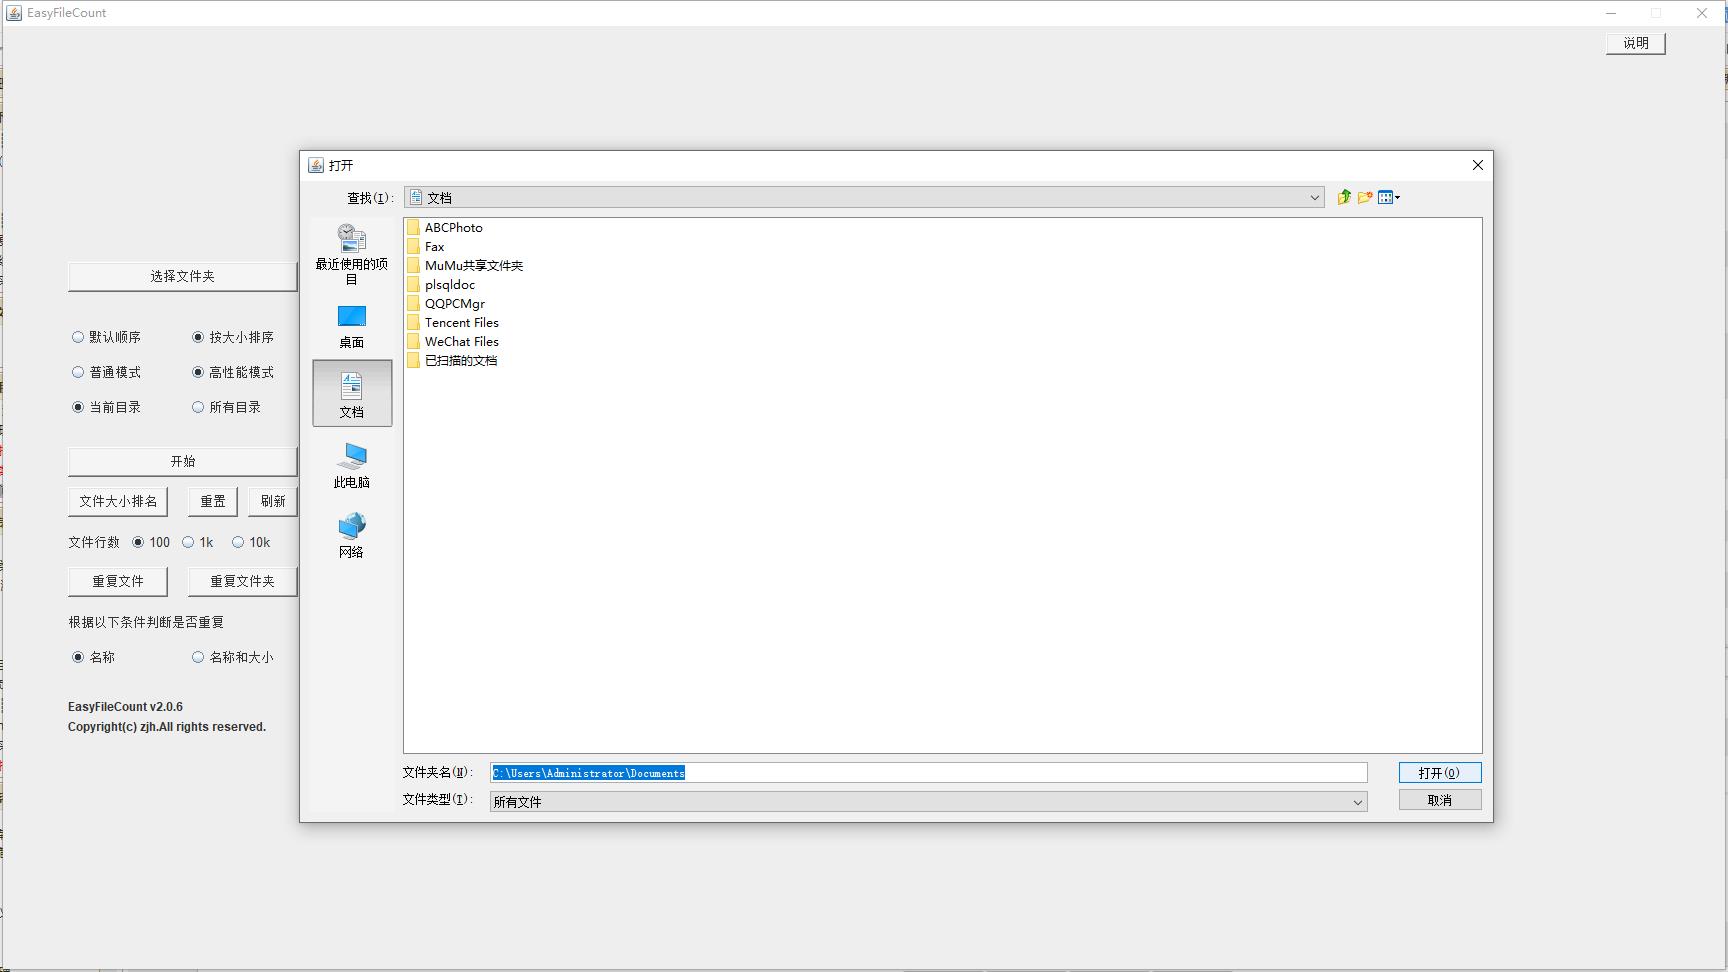The image size is (1728, 972).
Task: Select the plsqldoc folder icon
Action: click(x=413, y=284)
